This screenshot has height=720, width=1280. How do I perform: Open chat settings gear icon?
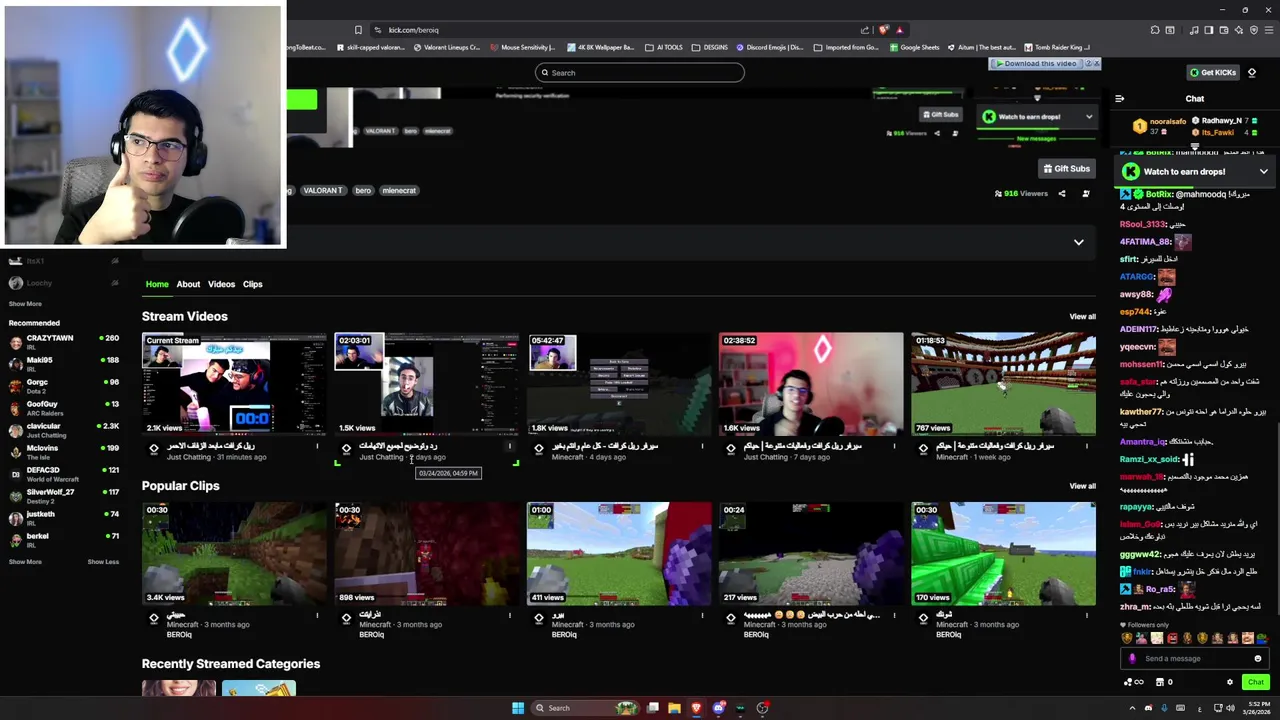pyautogui.click(x=1230, y=683)
